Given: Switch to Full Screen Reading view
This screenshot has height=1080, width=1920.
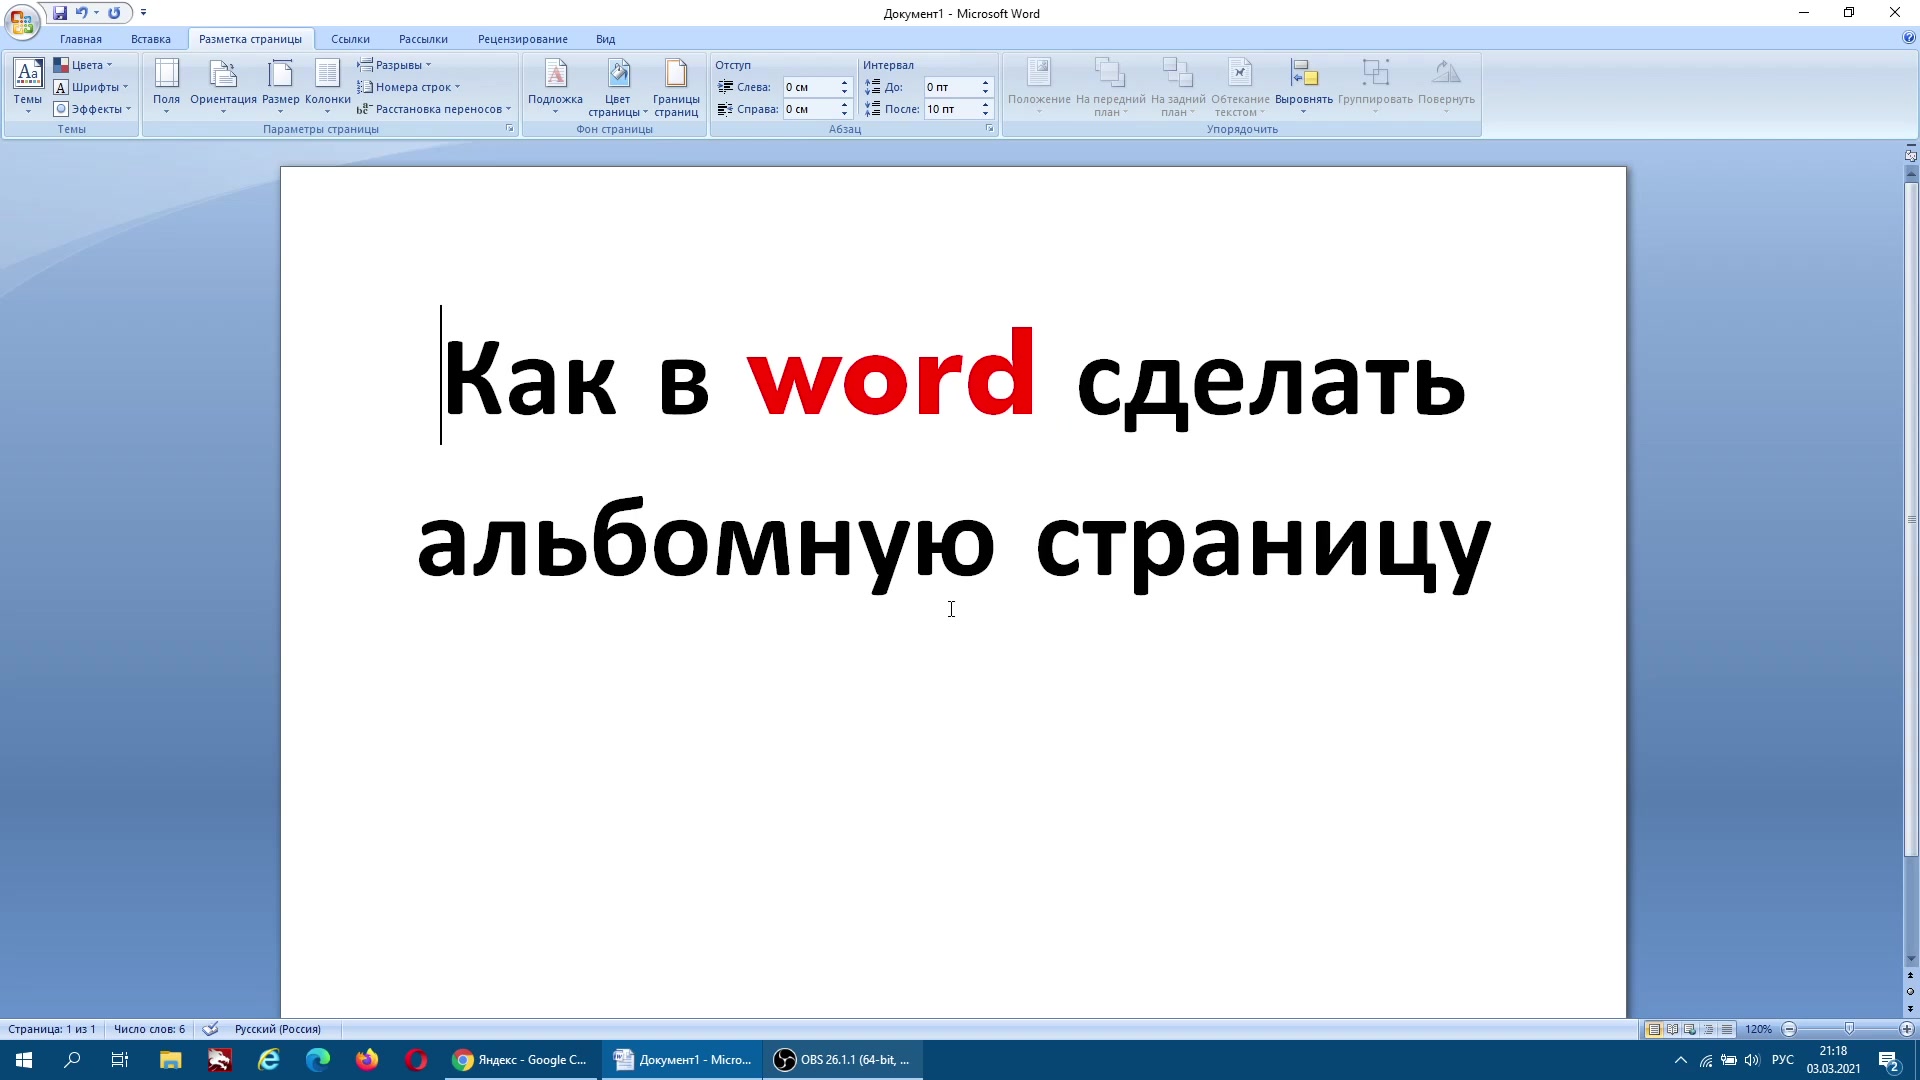Looking at the screenshot, I should tap(1672, 1029).
